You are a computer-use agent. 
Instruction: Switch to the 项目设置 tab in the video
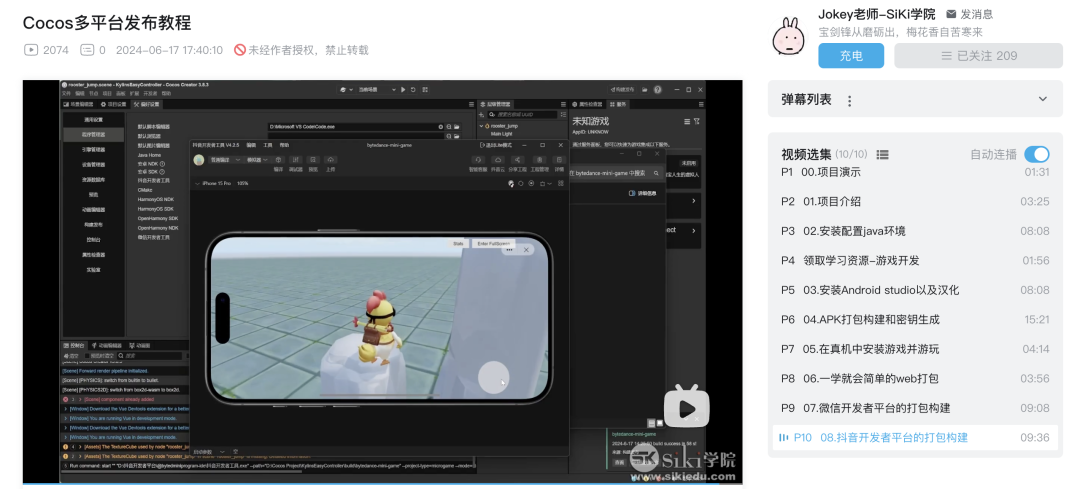tap(114, 104)
